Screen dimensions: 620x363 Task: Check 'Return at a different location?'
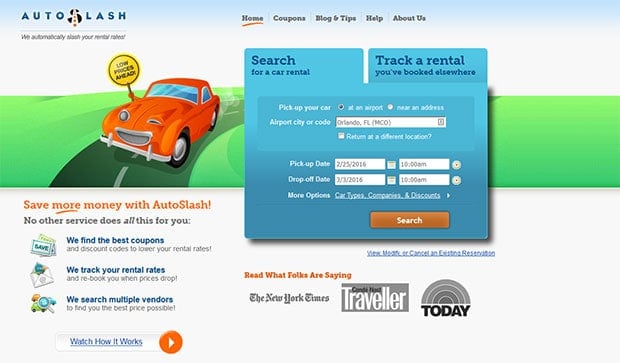click(x=341, y=136)
